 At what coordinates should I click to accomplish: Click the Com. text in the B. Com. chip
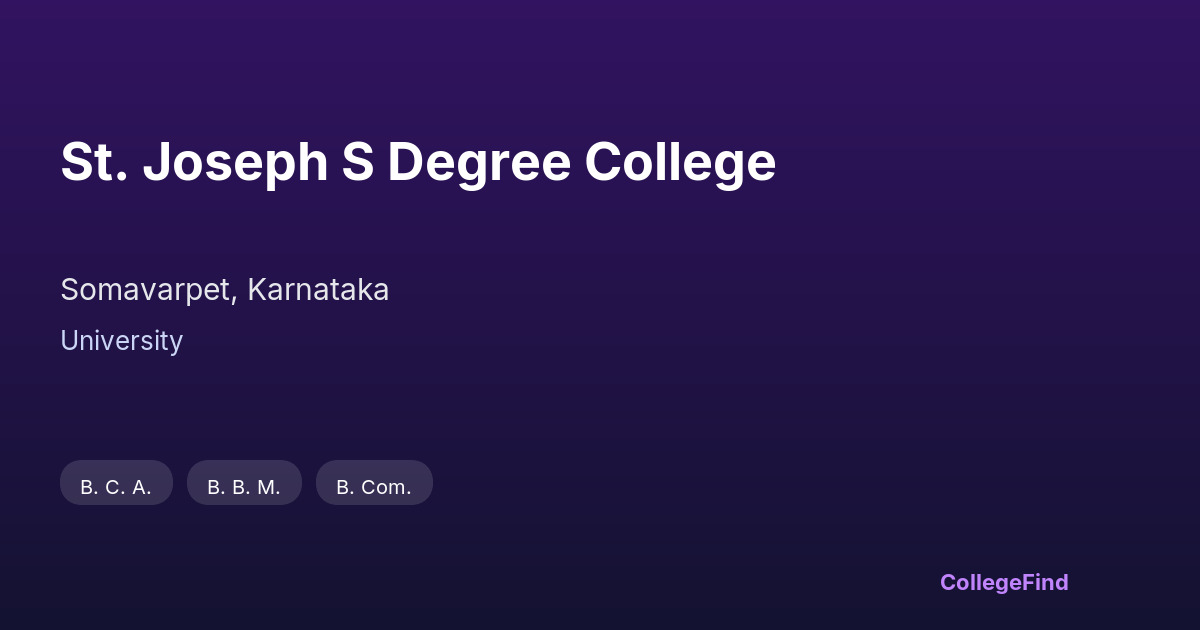pos(385,487)
